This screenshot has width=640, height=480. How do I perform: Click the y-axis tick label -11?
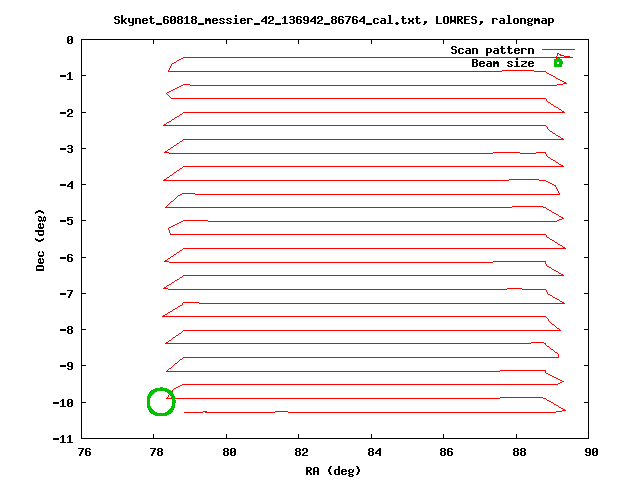(63, 439)
